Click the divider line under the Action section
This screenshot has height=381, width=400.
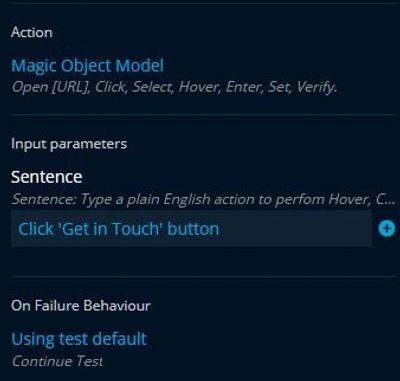[203, 114]
